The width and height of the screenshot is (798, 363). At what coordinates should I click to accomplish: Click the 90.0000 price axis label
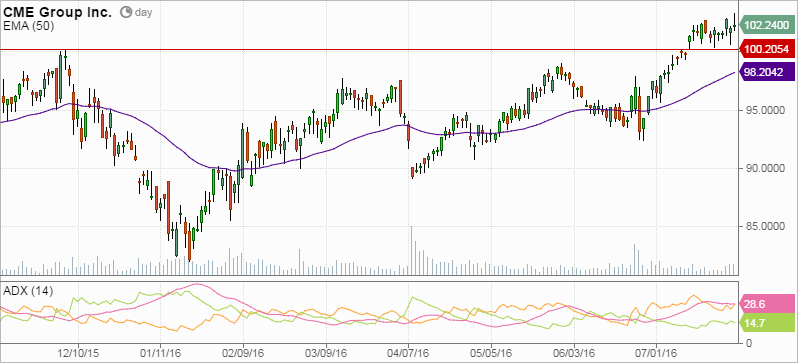tap(766, 168)
